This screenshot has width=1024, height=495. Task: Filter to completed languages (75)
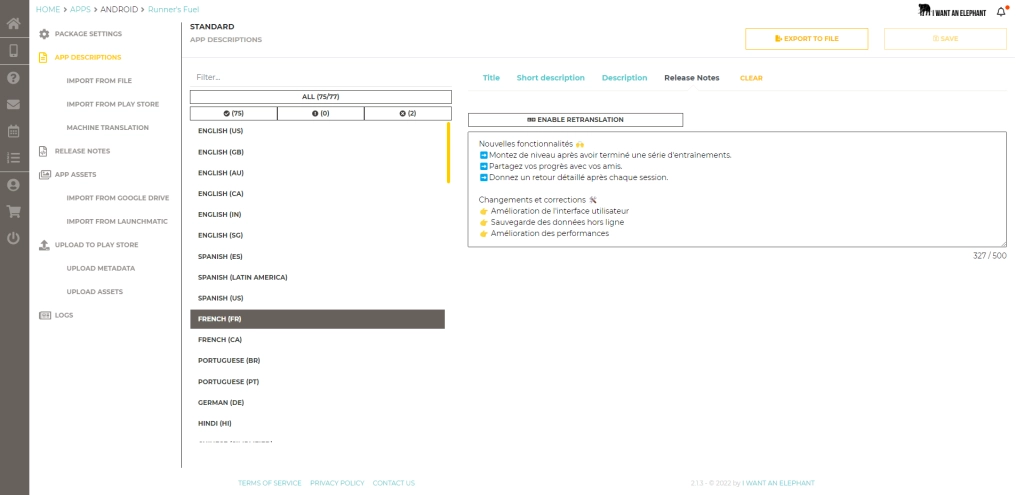(x=234, y=114)
